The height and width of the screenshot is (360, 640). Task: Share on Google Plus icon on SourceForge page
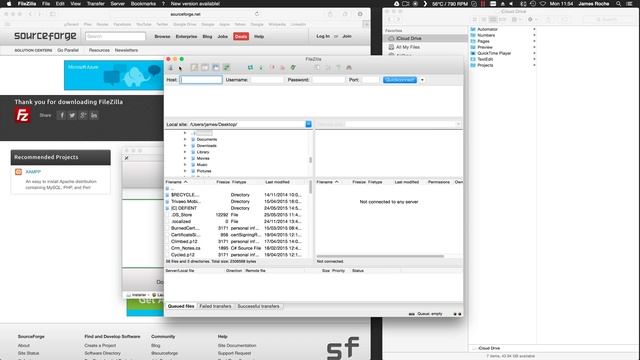pyautogui.click(x=83, y=116)
